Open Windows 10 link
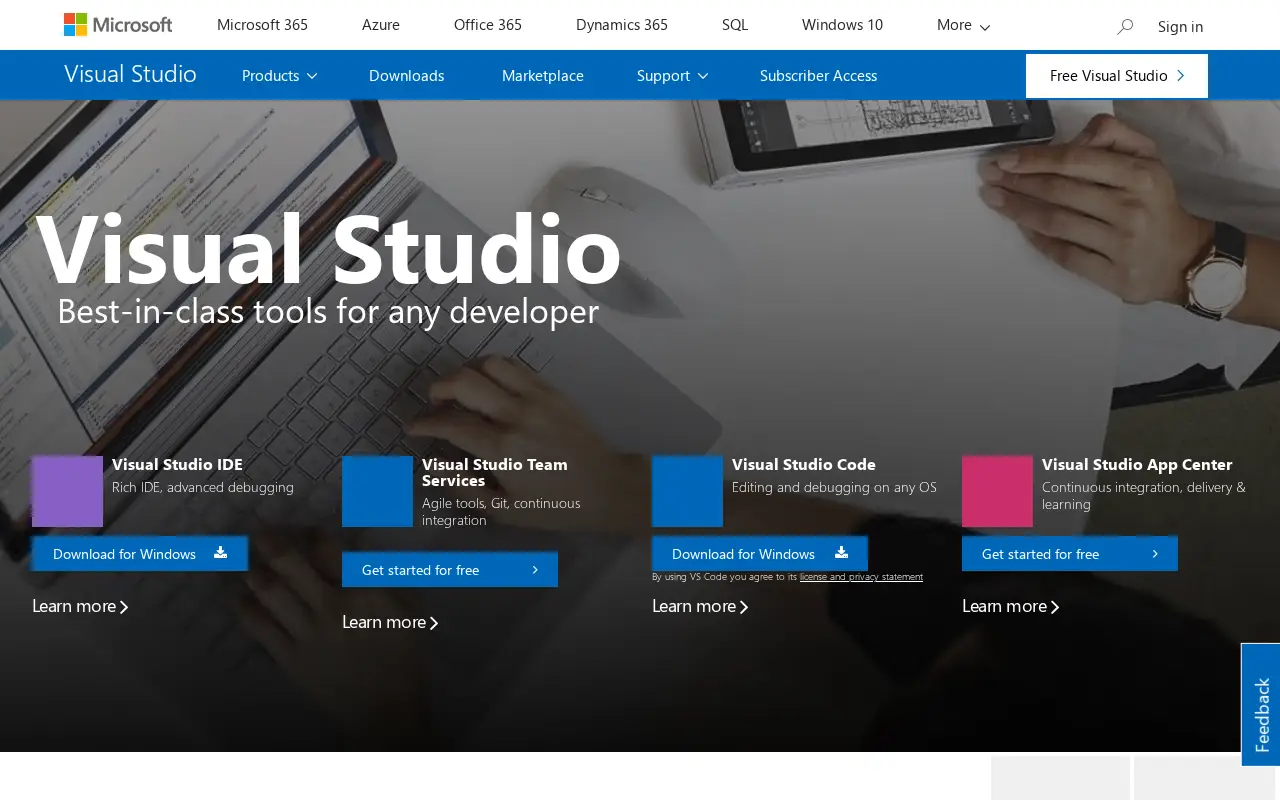1280x800 pixels. click(x=842, y=25)
